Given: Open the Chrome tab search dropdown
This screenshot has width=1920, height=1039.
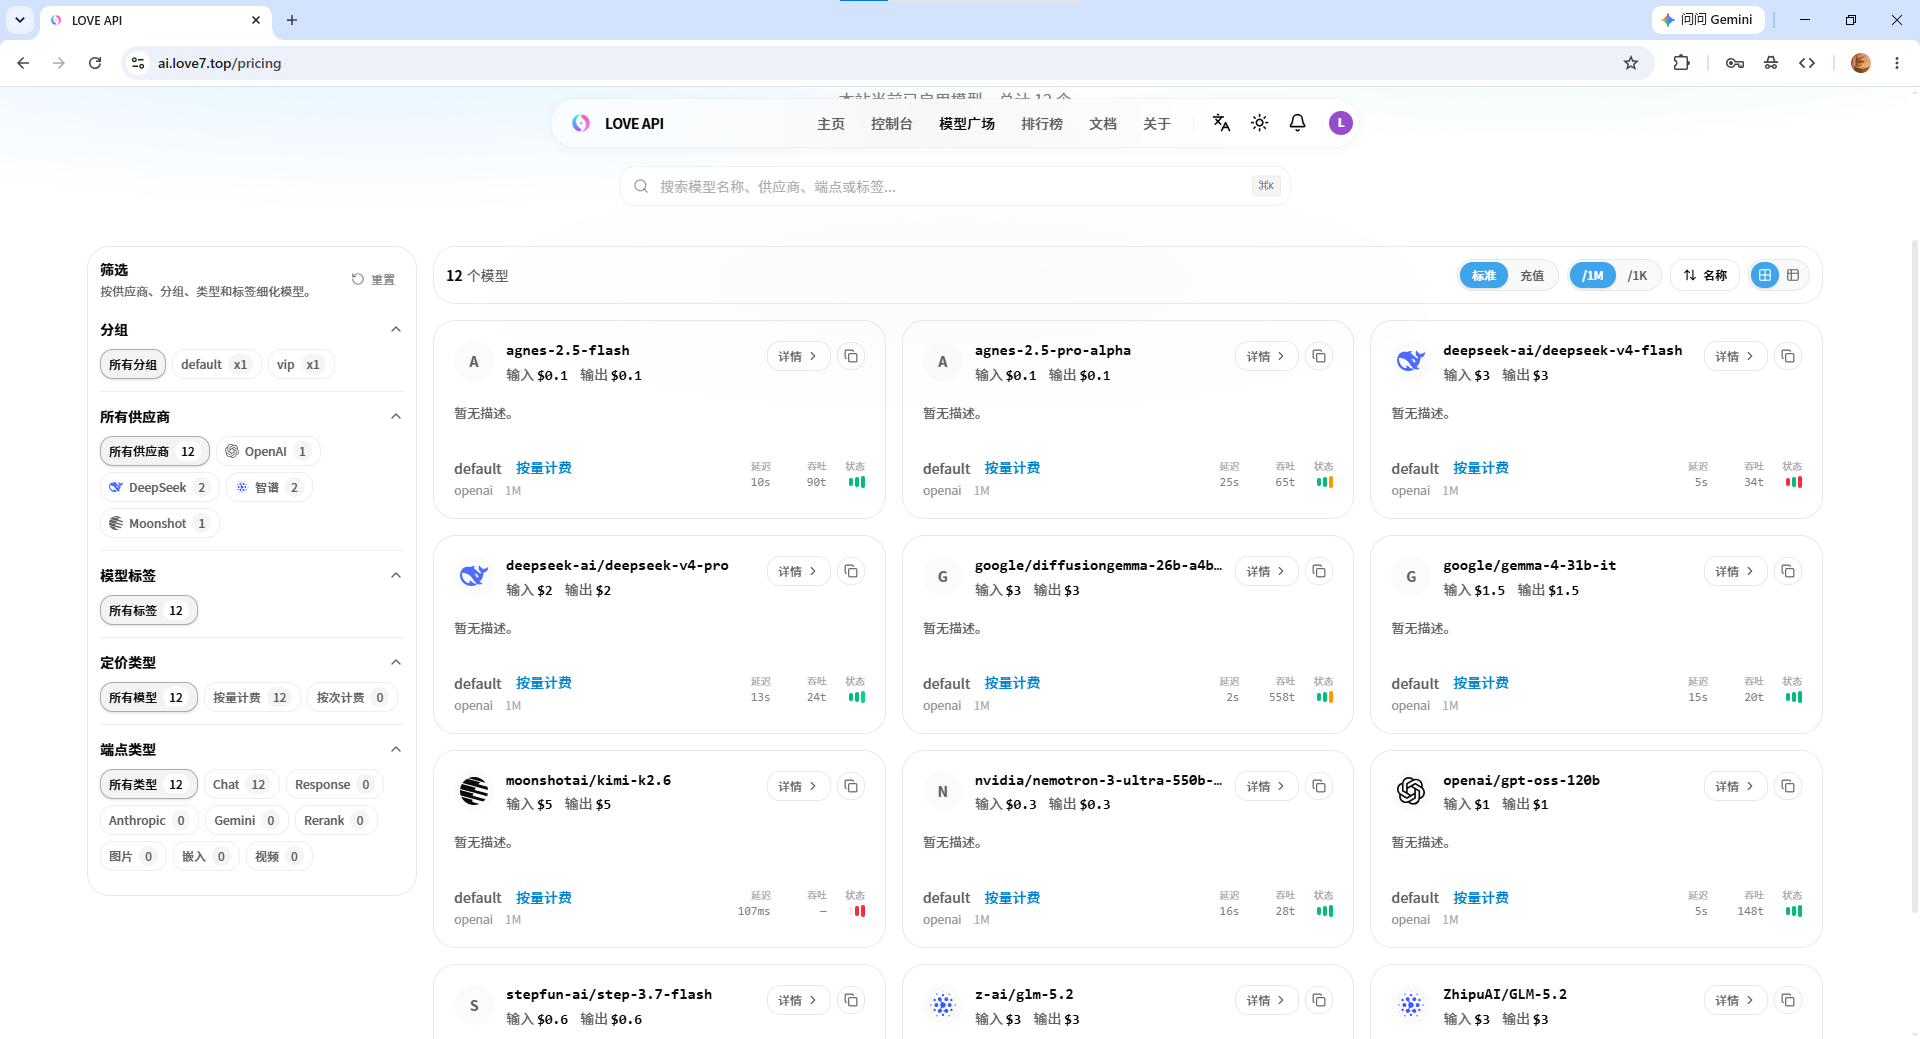Looking at the screenshot, I should [20, 20].
